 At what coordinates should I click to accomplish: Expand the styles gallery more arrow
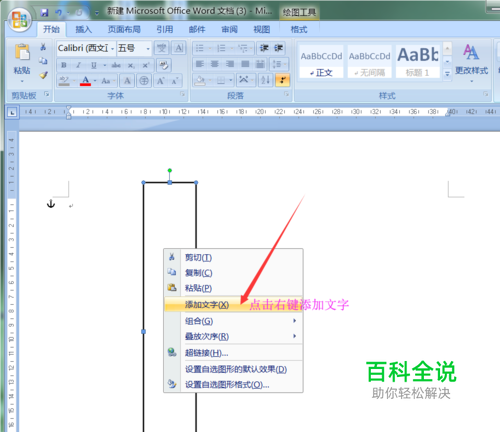pos(447,73)
